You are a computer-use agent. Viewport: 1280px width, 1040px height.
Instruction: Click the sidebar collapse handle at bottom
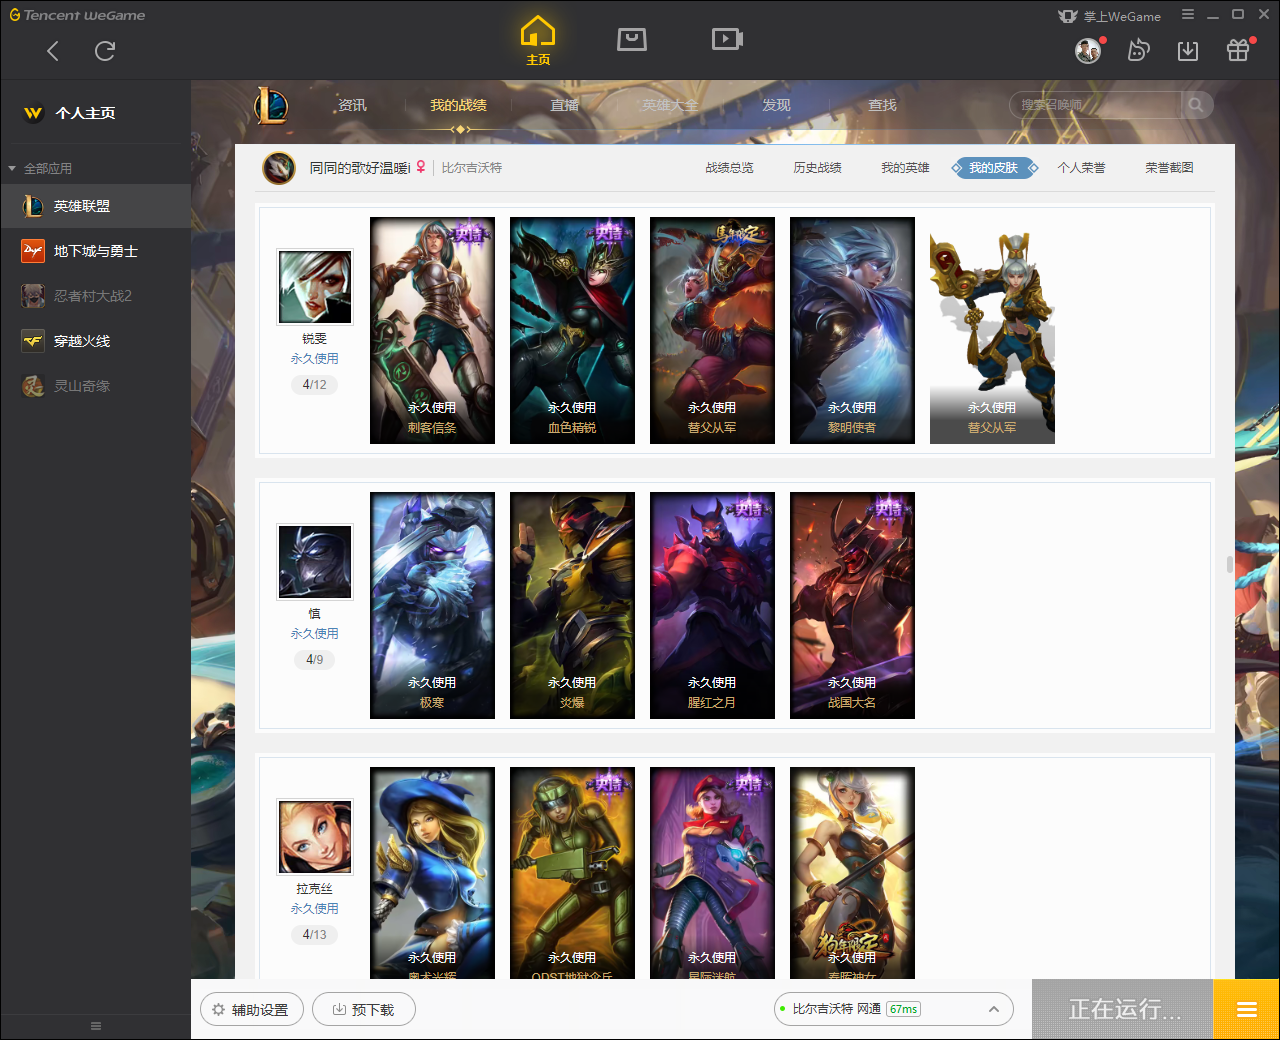[96, 1026]
